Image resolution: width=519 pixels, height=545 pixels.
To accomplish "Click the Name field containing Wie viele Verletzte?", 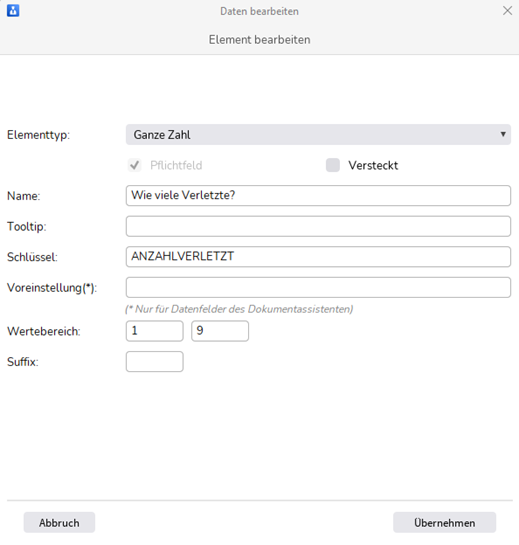I will pos(318,196).
